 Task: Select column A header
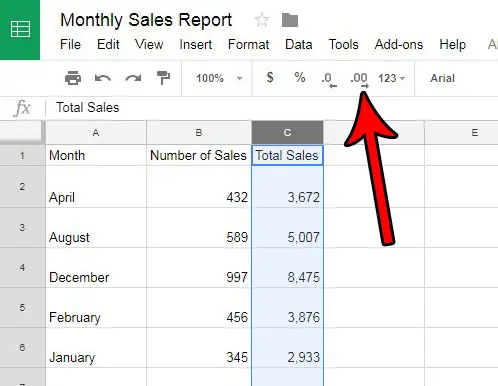(96, 133)
